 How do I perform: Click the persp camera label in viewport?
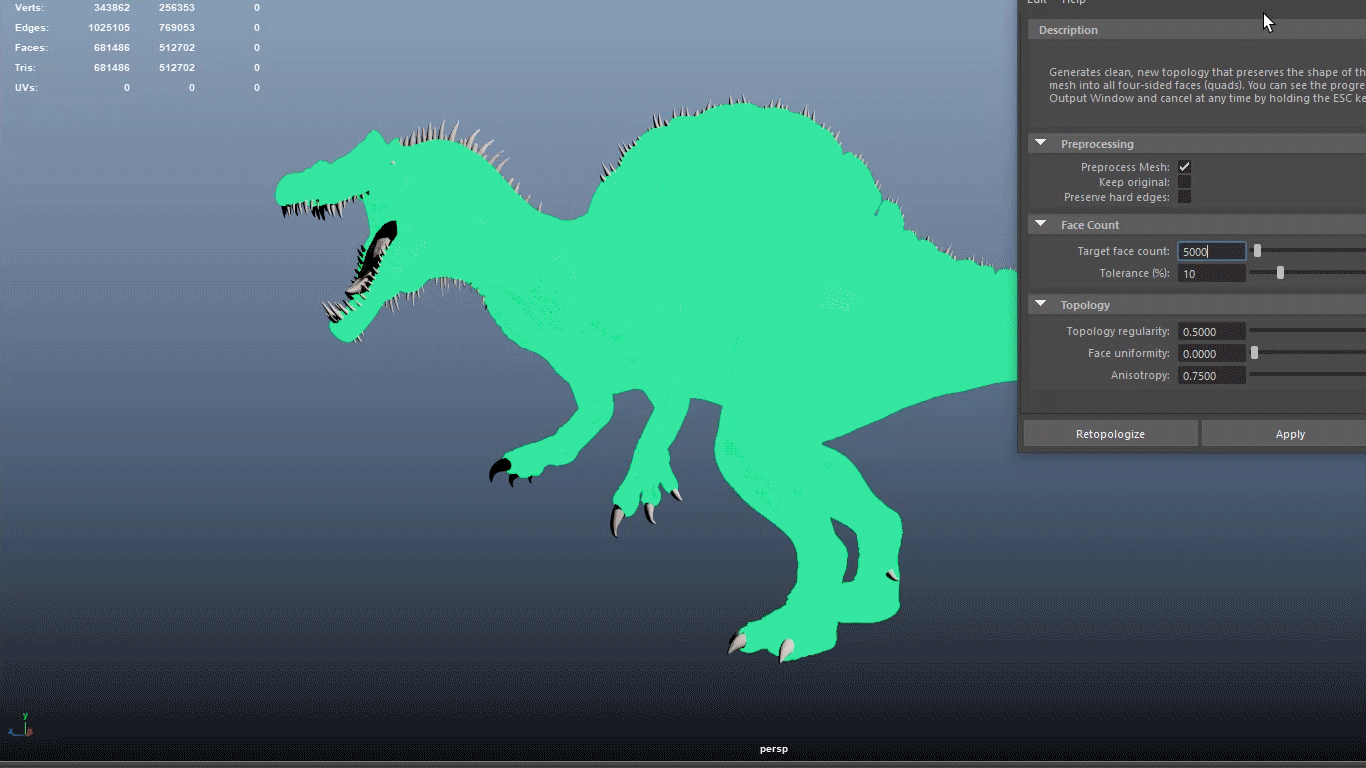(773, 749)
